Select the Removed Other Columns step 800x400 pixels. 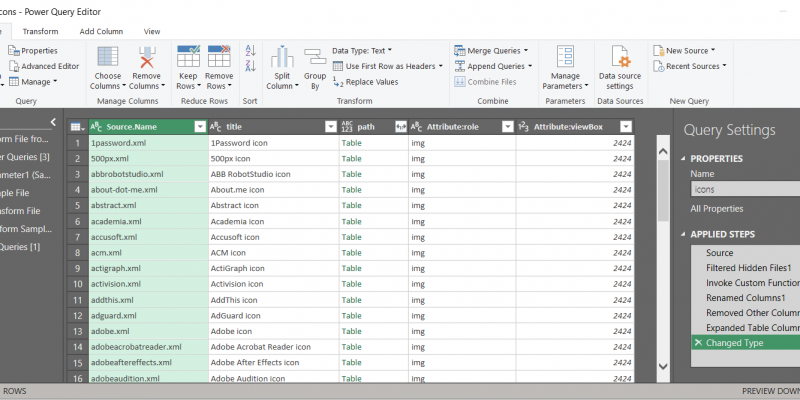click(745, 313)
